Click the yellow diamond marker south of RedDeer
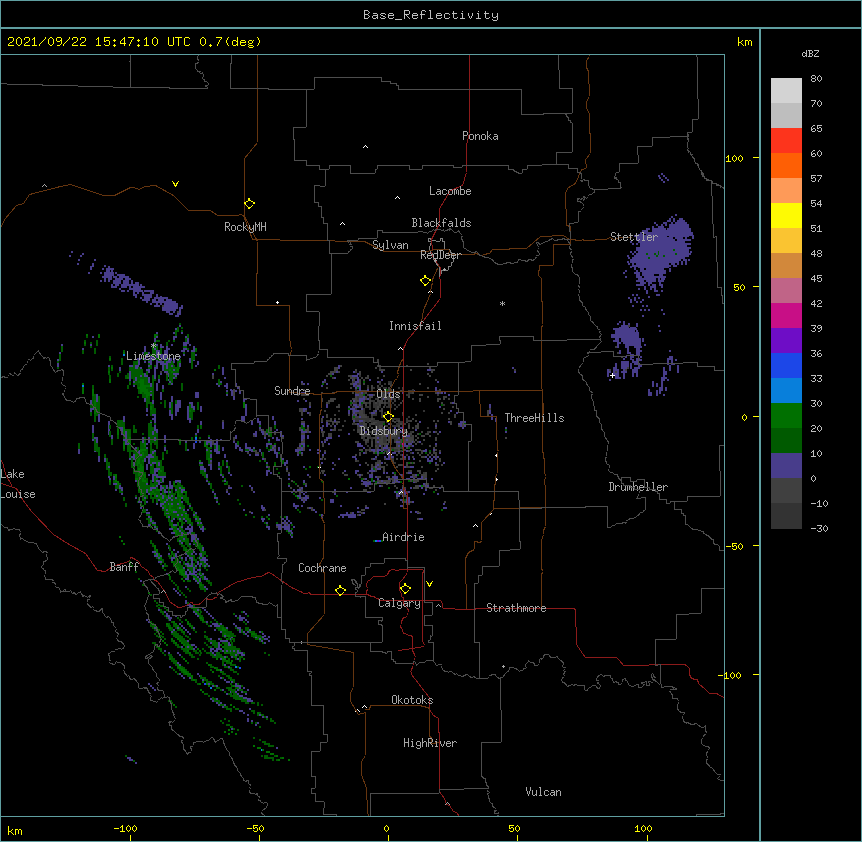 [x=426, y=281]
